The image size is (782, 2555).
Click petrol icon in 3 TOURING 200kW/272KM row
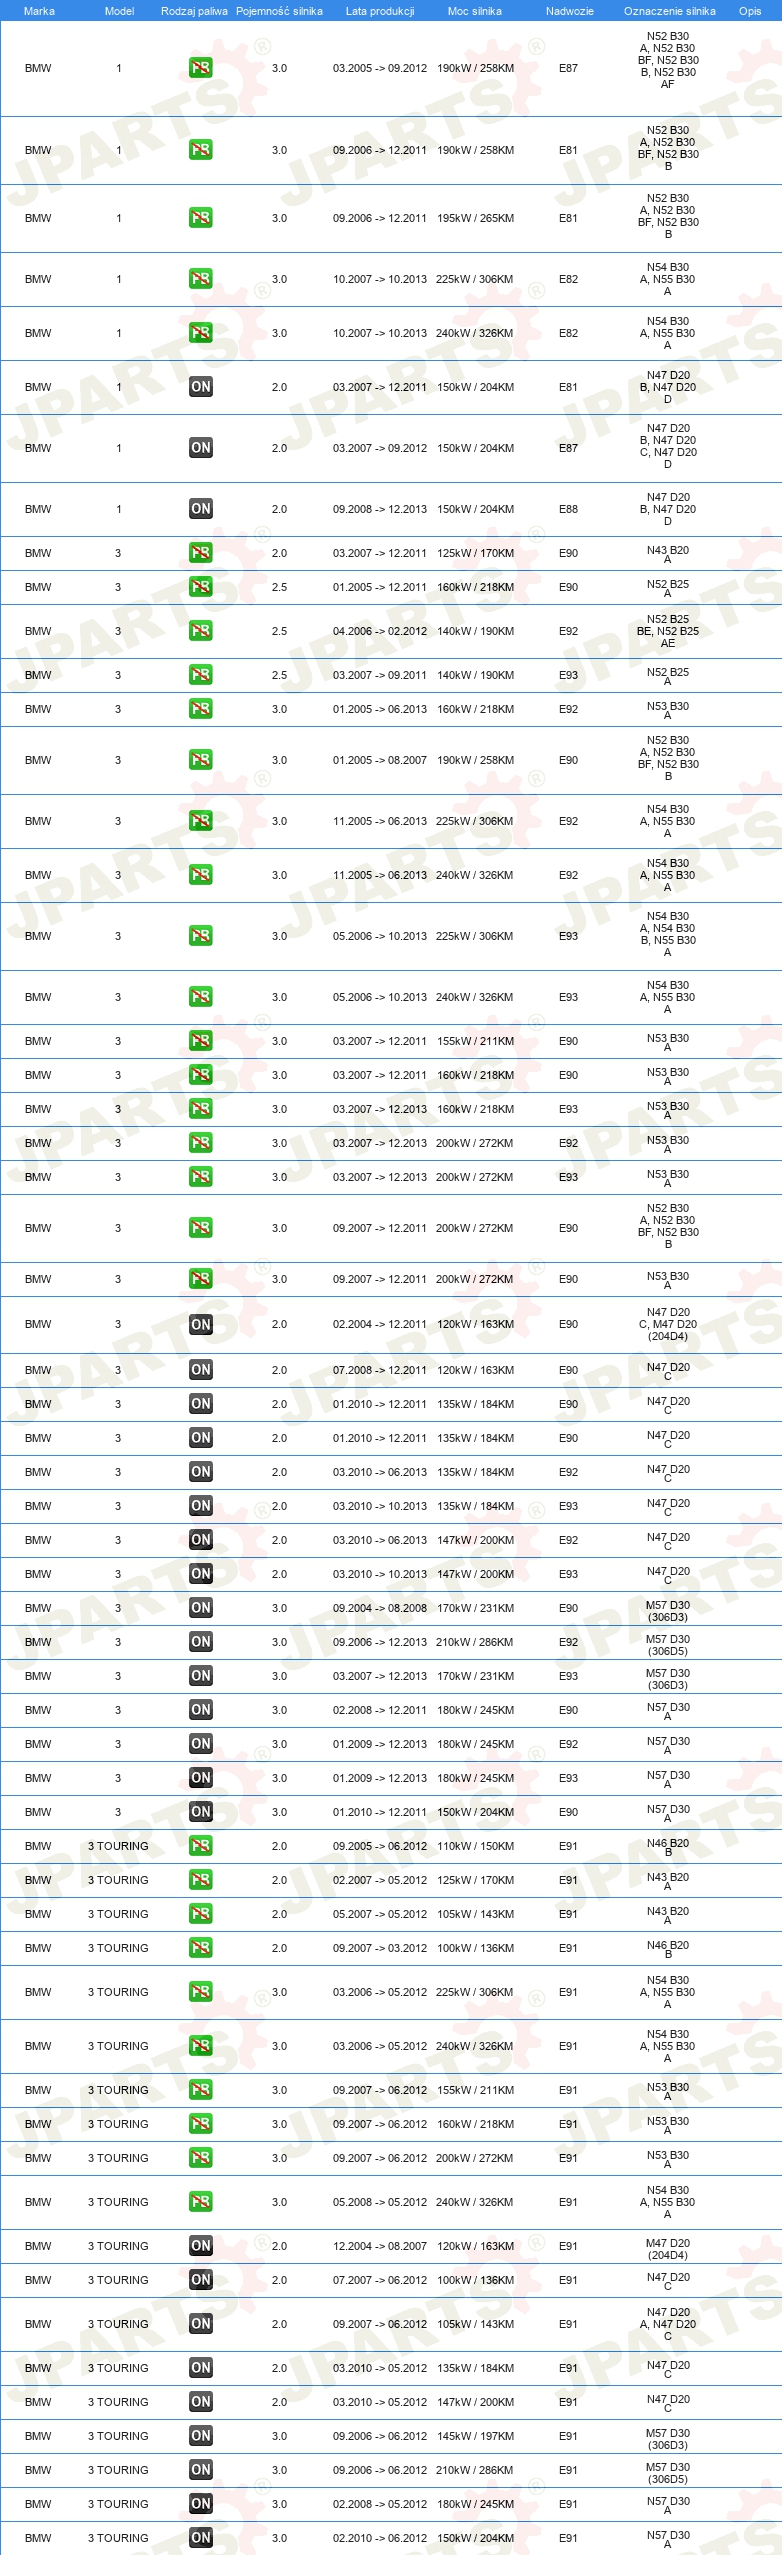click(201, 2158)
